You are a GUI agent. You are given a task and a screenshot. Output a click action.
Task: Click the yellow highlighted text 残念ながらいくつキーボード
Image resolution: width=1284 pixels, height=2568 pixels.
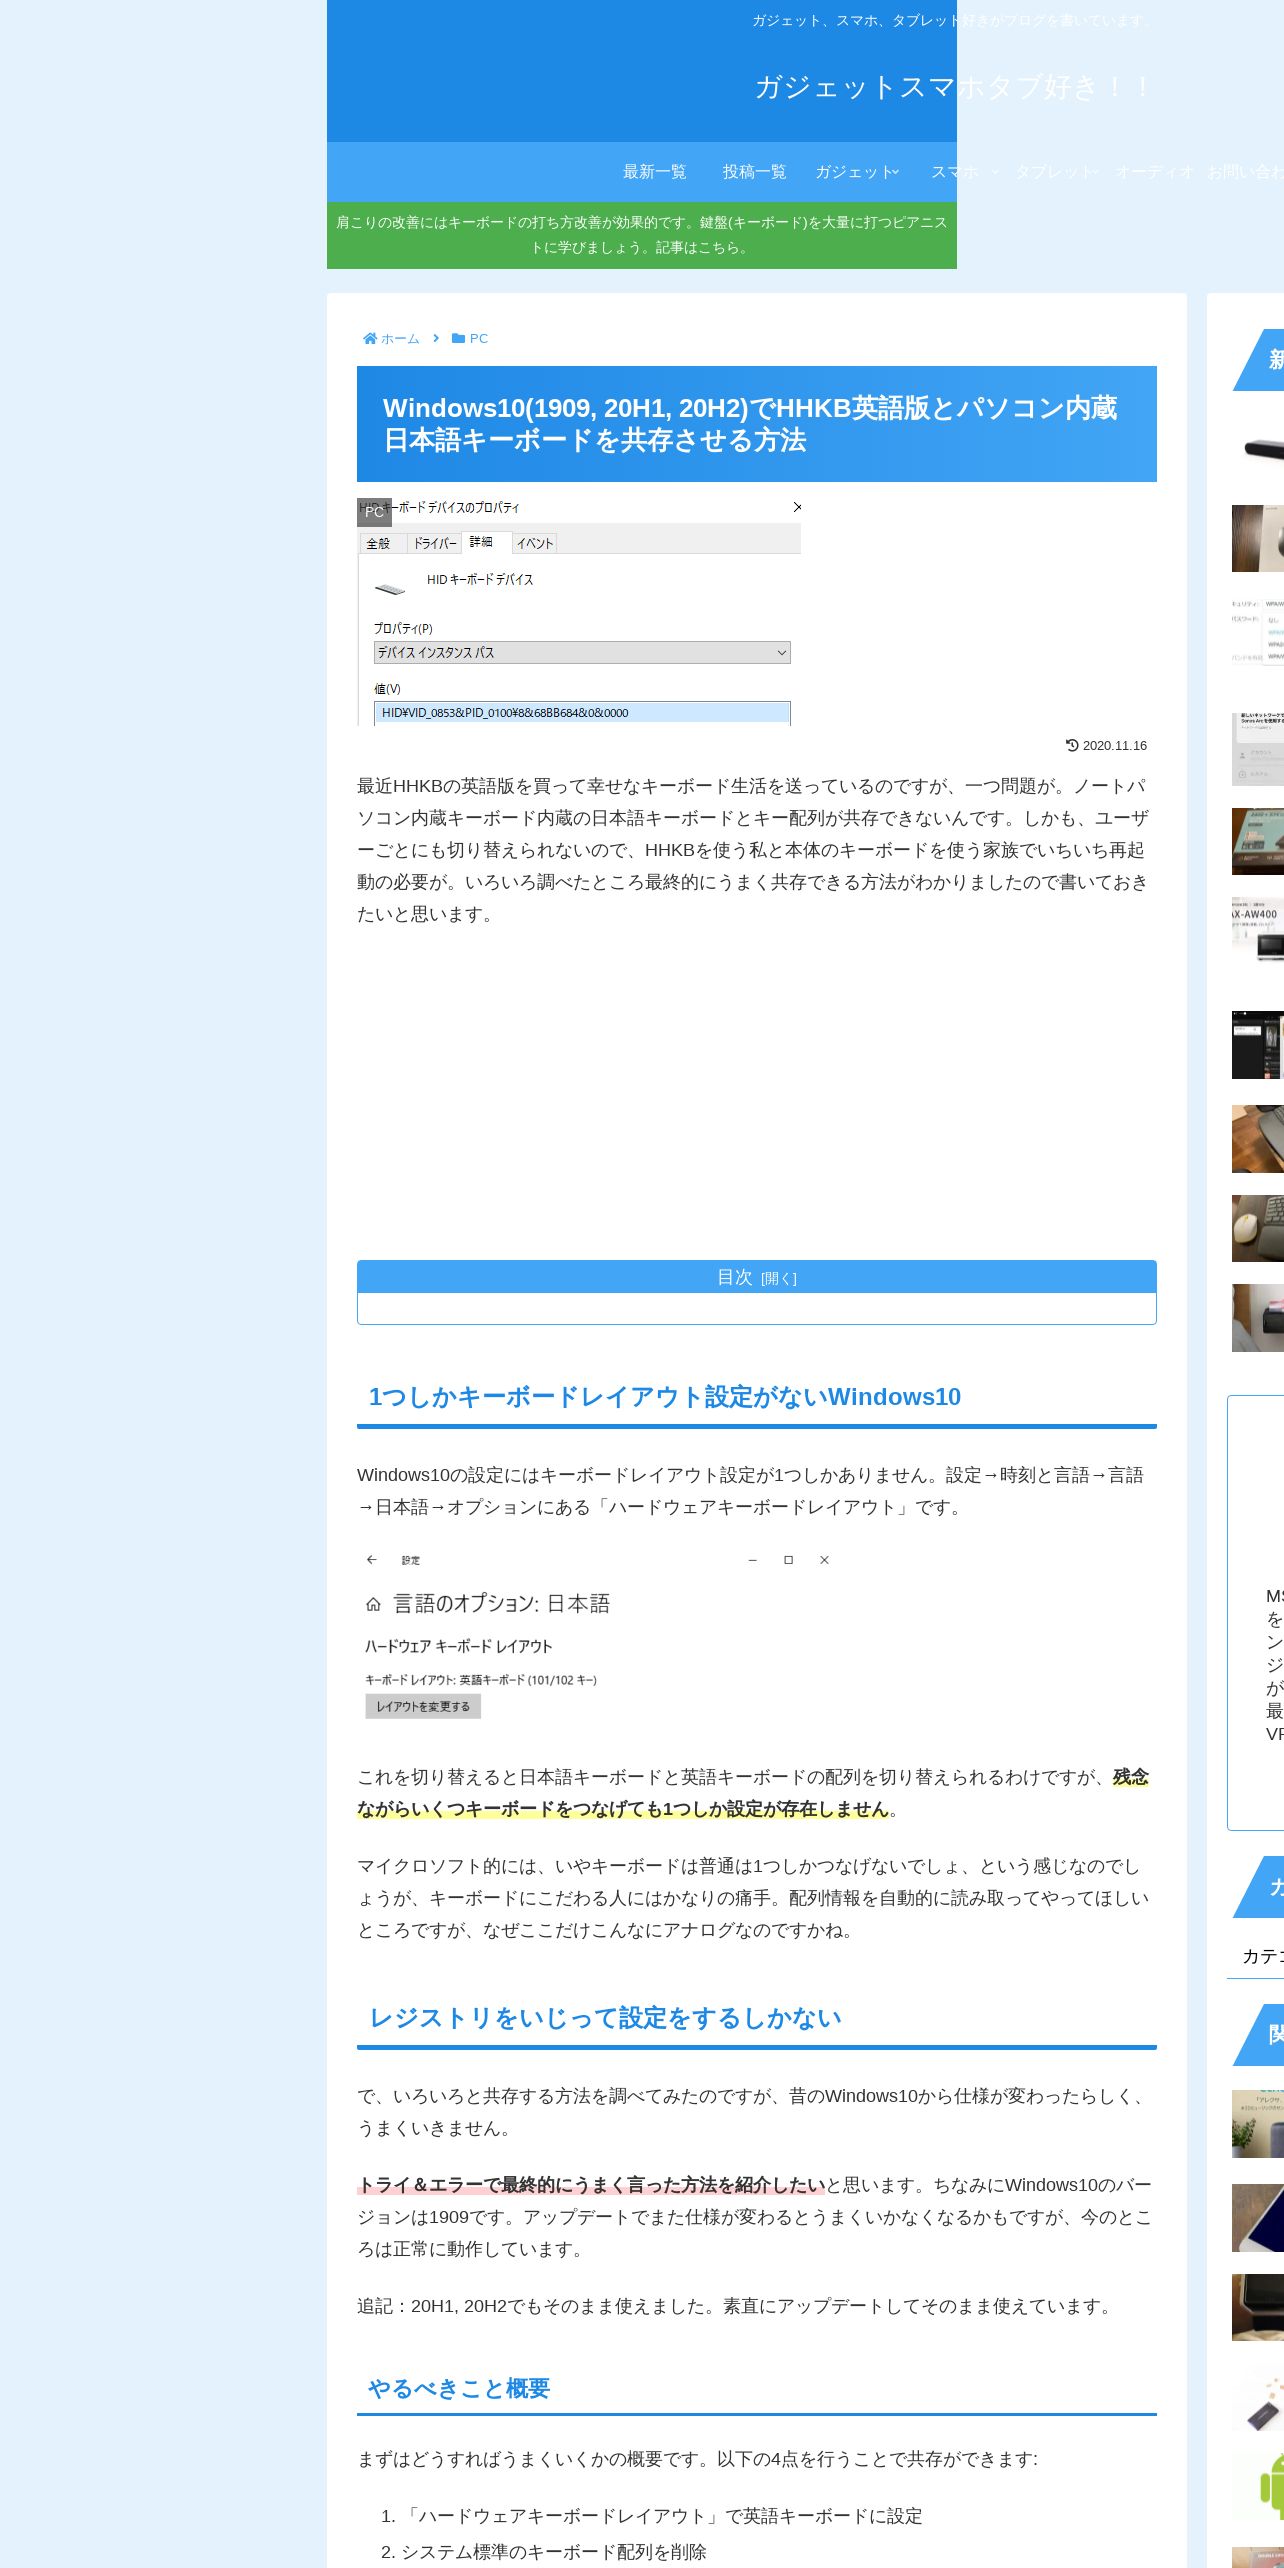[753, 1793]
